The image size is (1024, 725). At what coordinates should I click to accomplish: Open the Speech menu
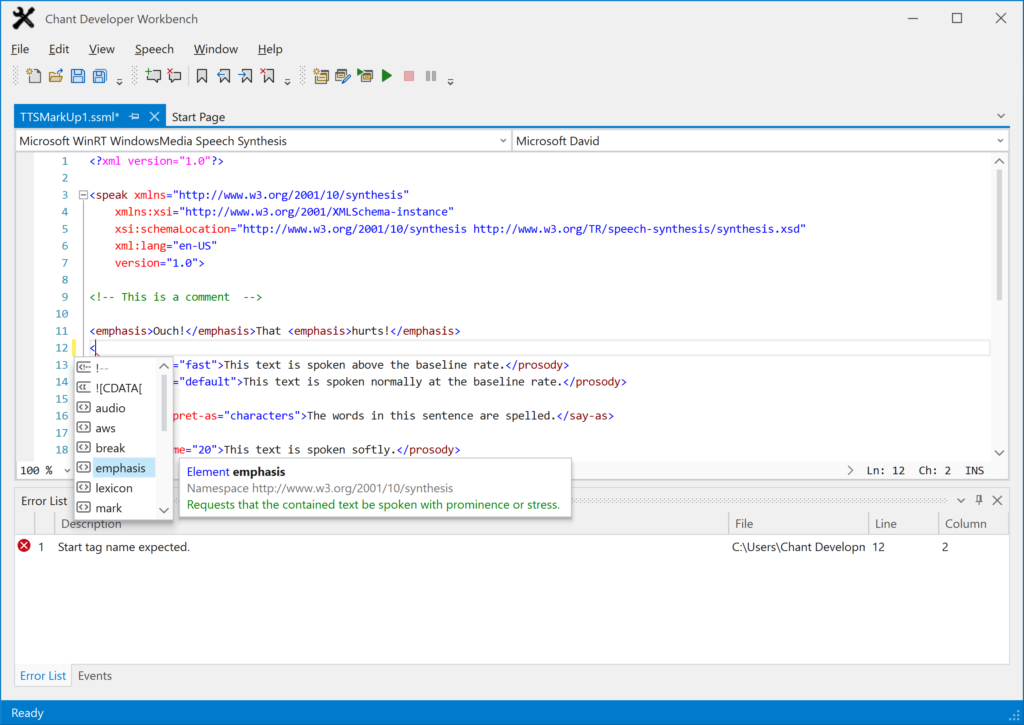pos(154,49)
